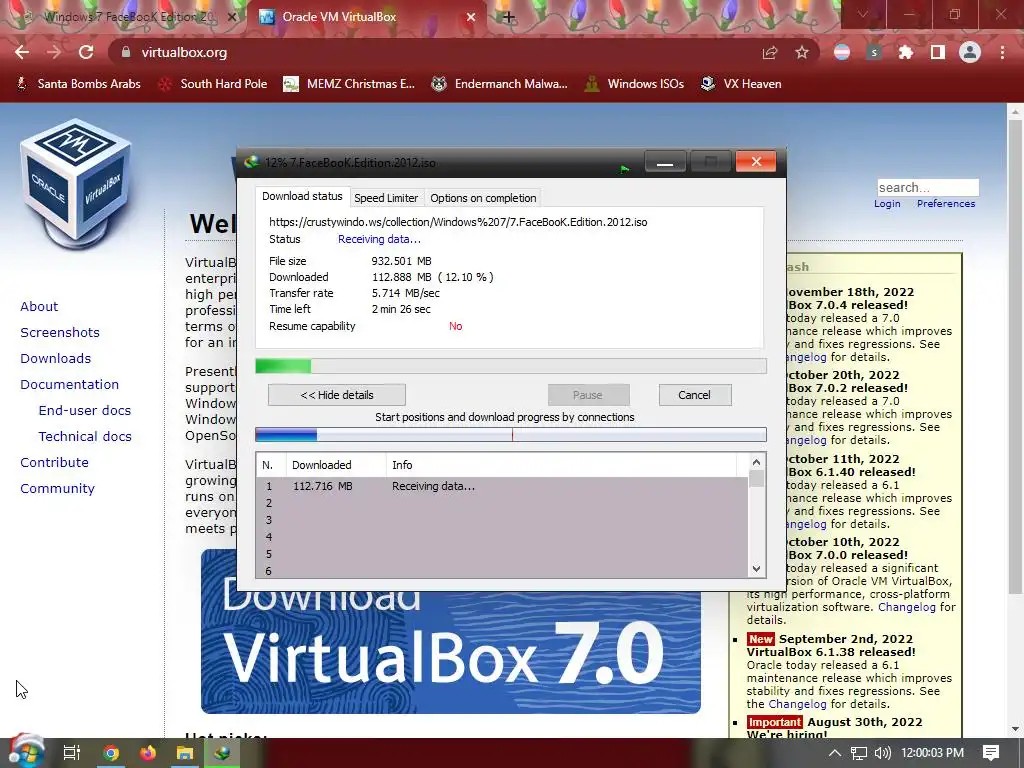Toggle the browser side panel icon

(938, 52)
